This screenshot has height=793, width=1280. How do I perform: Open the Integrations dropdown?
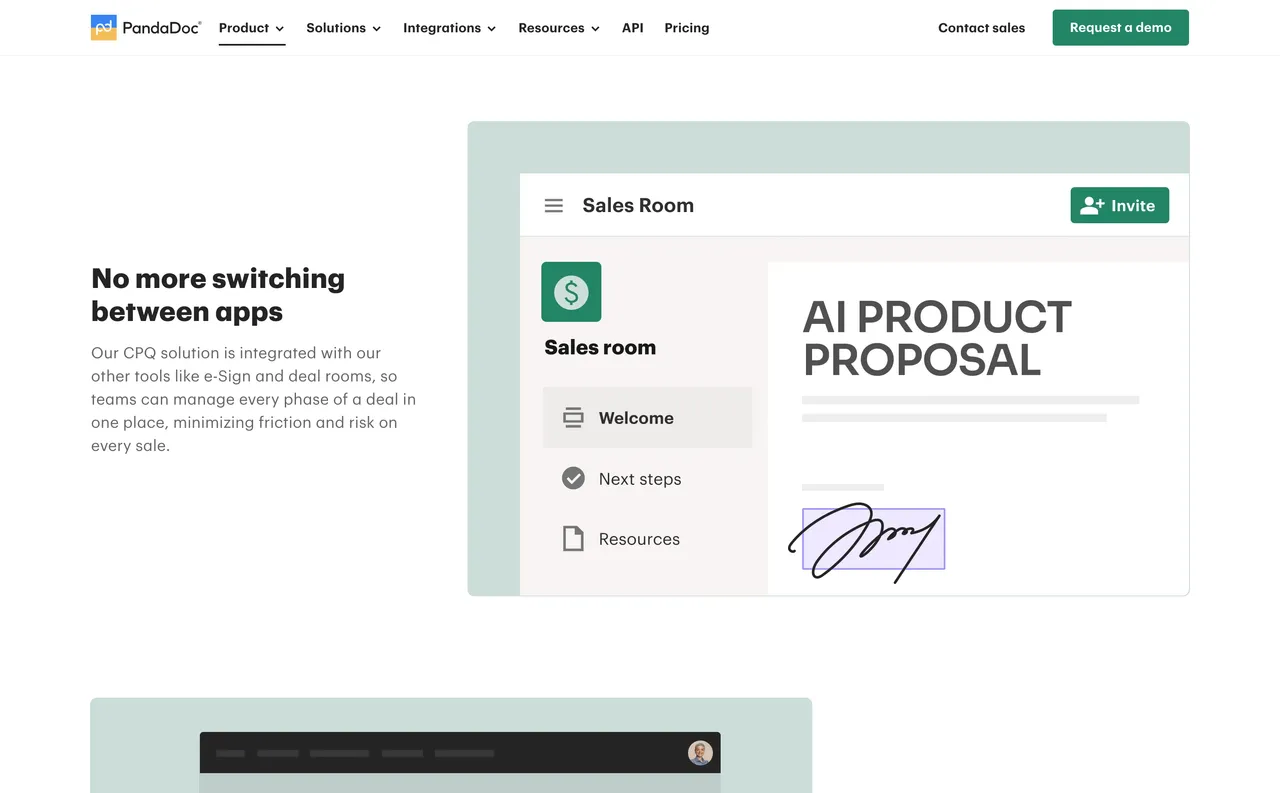(x=449, y=28)
